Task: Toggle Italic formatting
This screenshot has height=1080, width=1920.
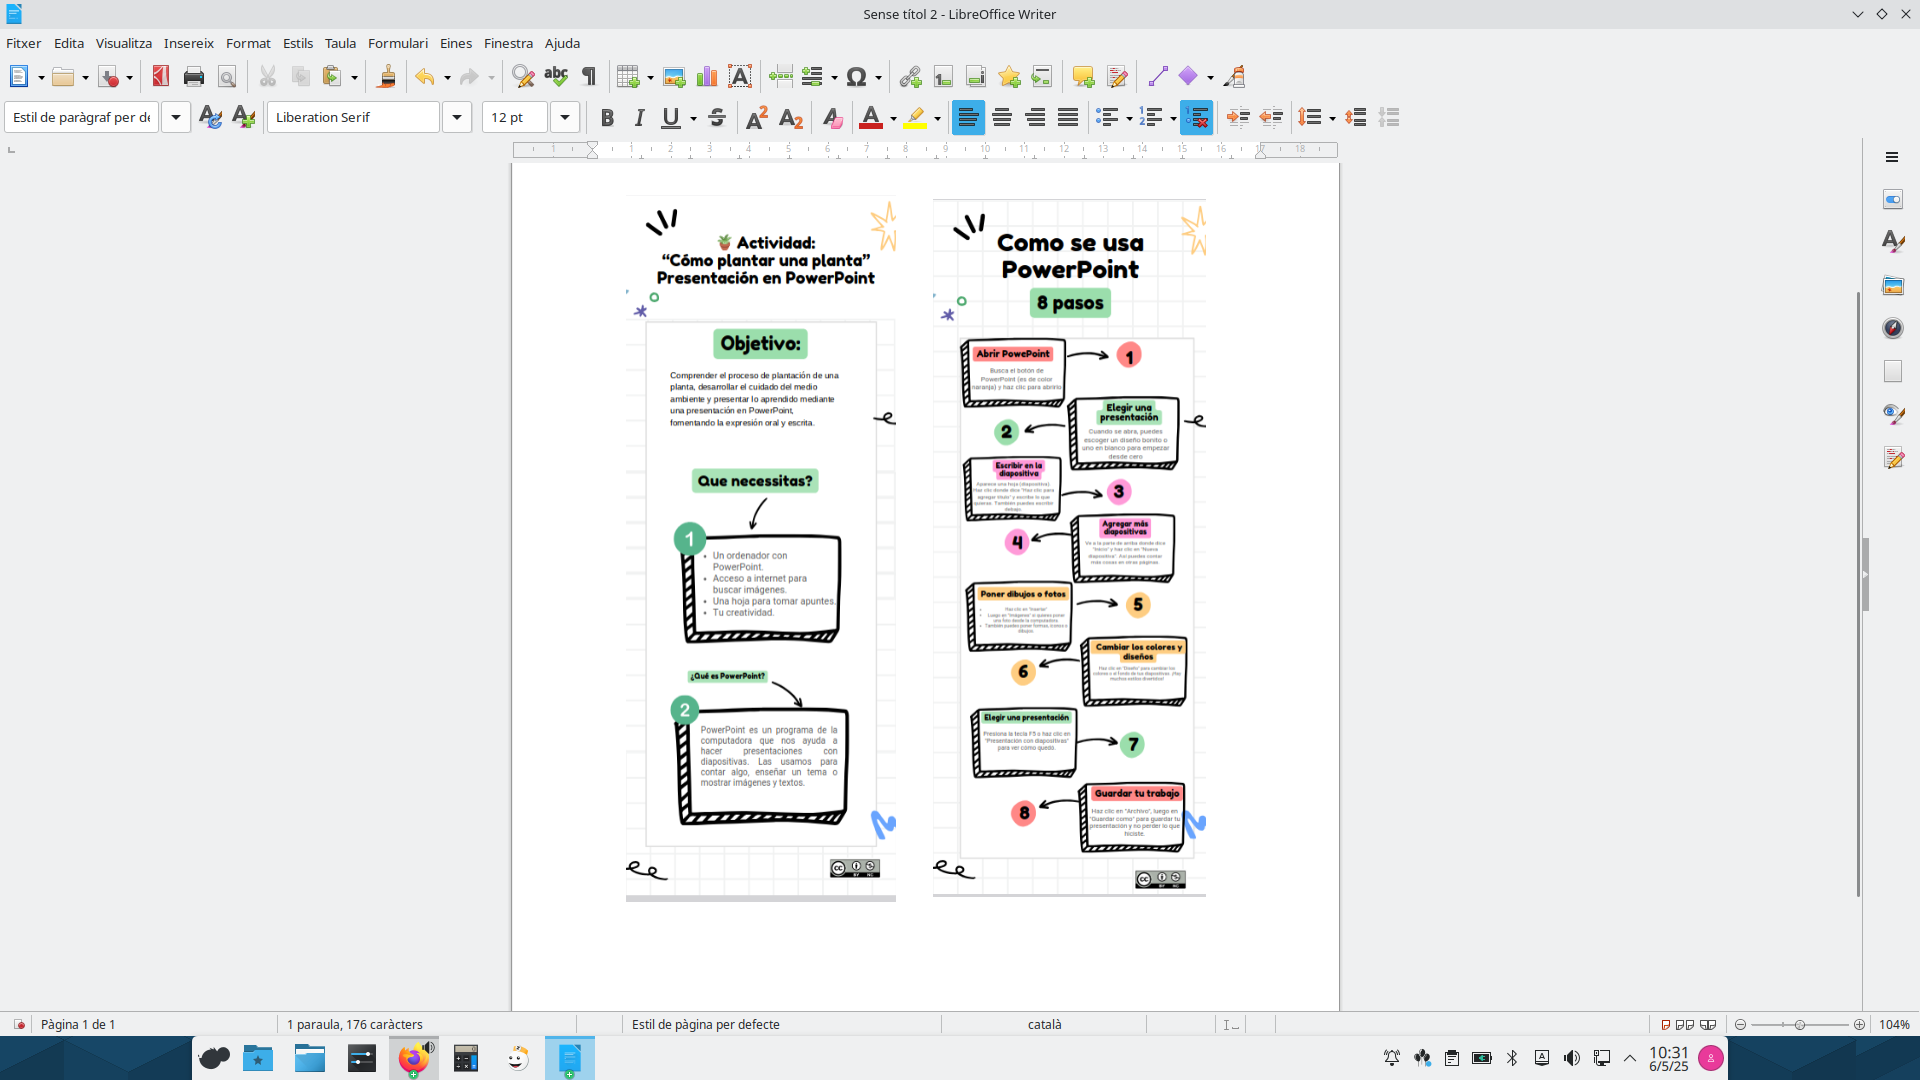Action: (x=639, y=118)
